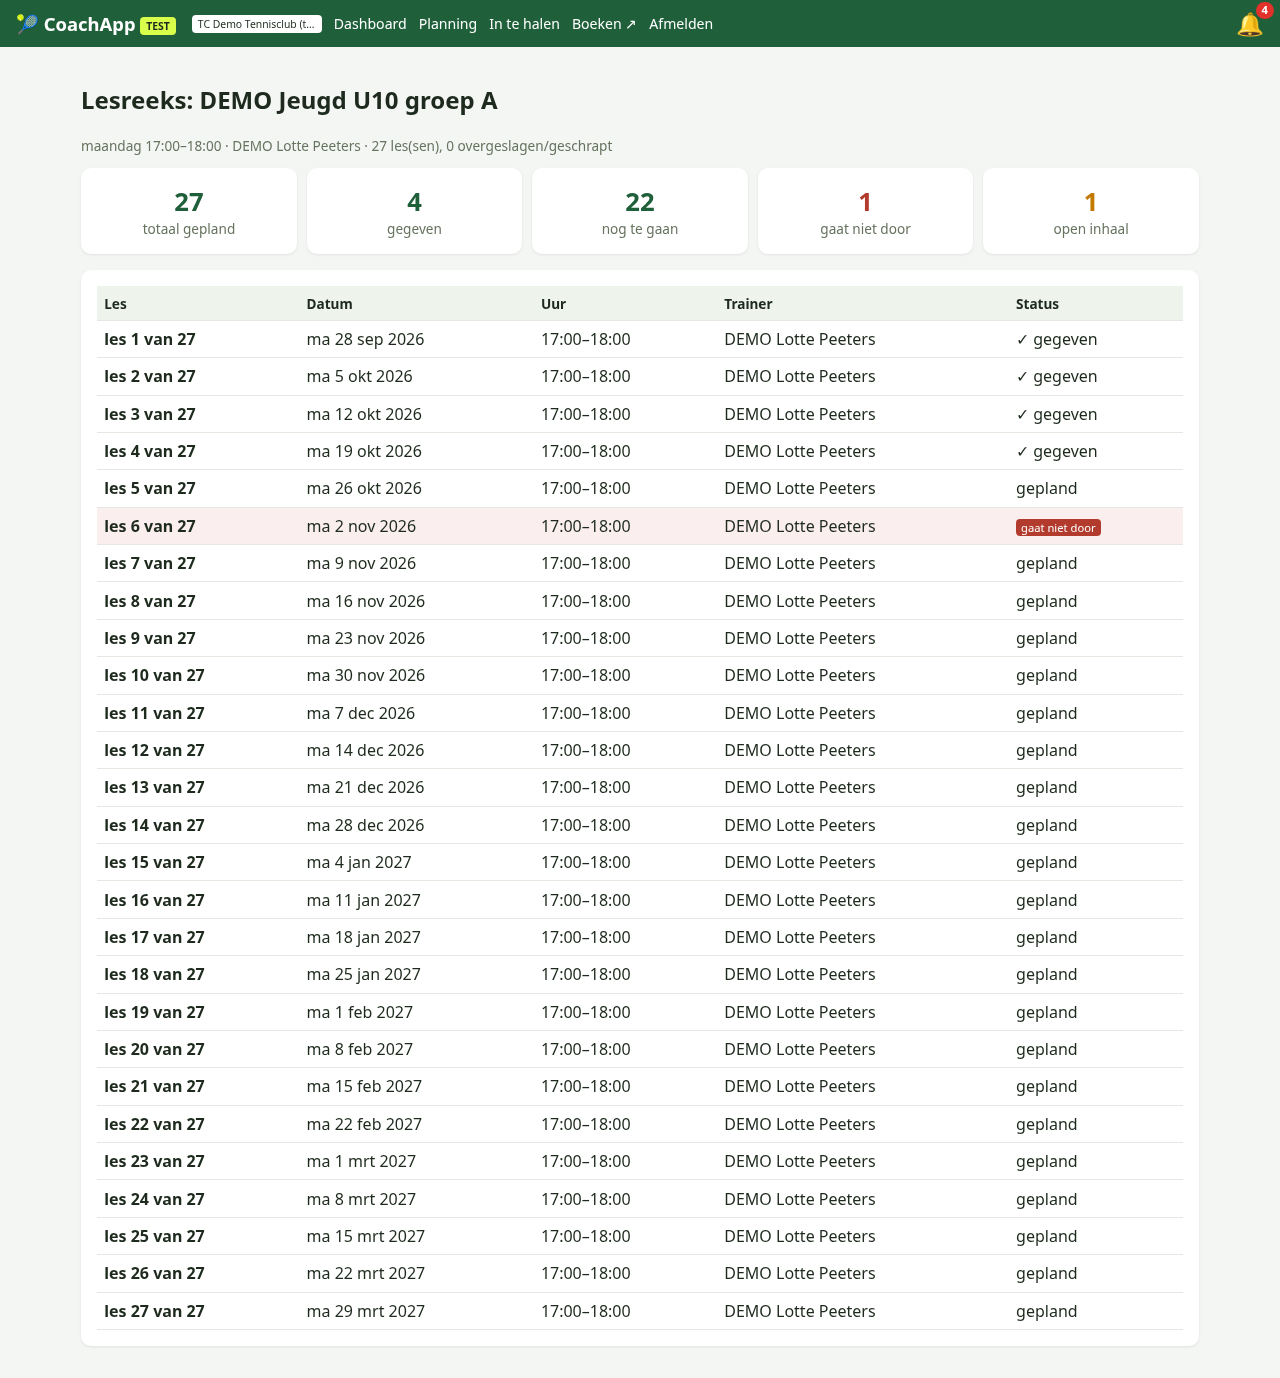1280x1378 pixels.
Task: Click gepland status for les 25
Action: tap(1046, 1236)
